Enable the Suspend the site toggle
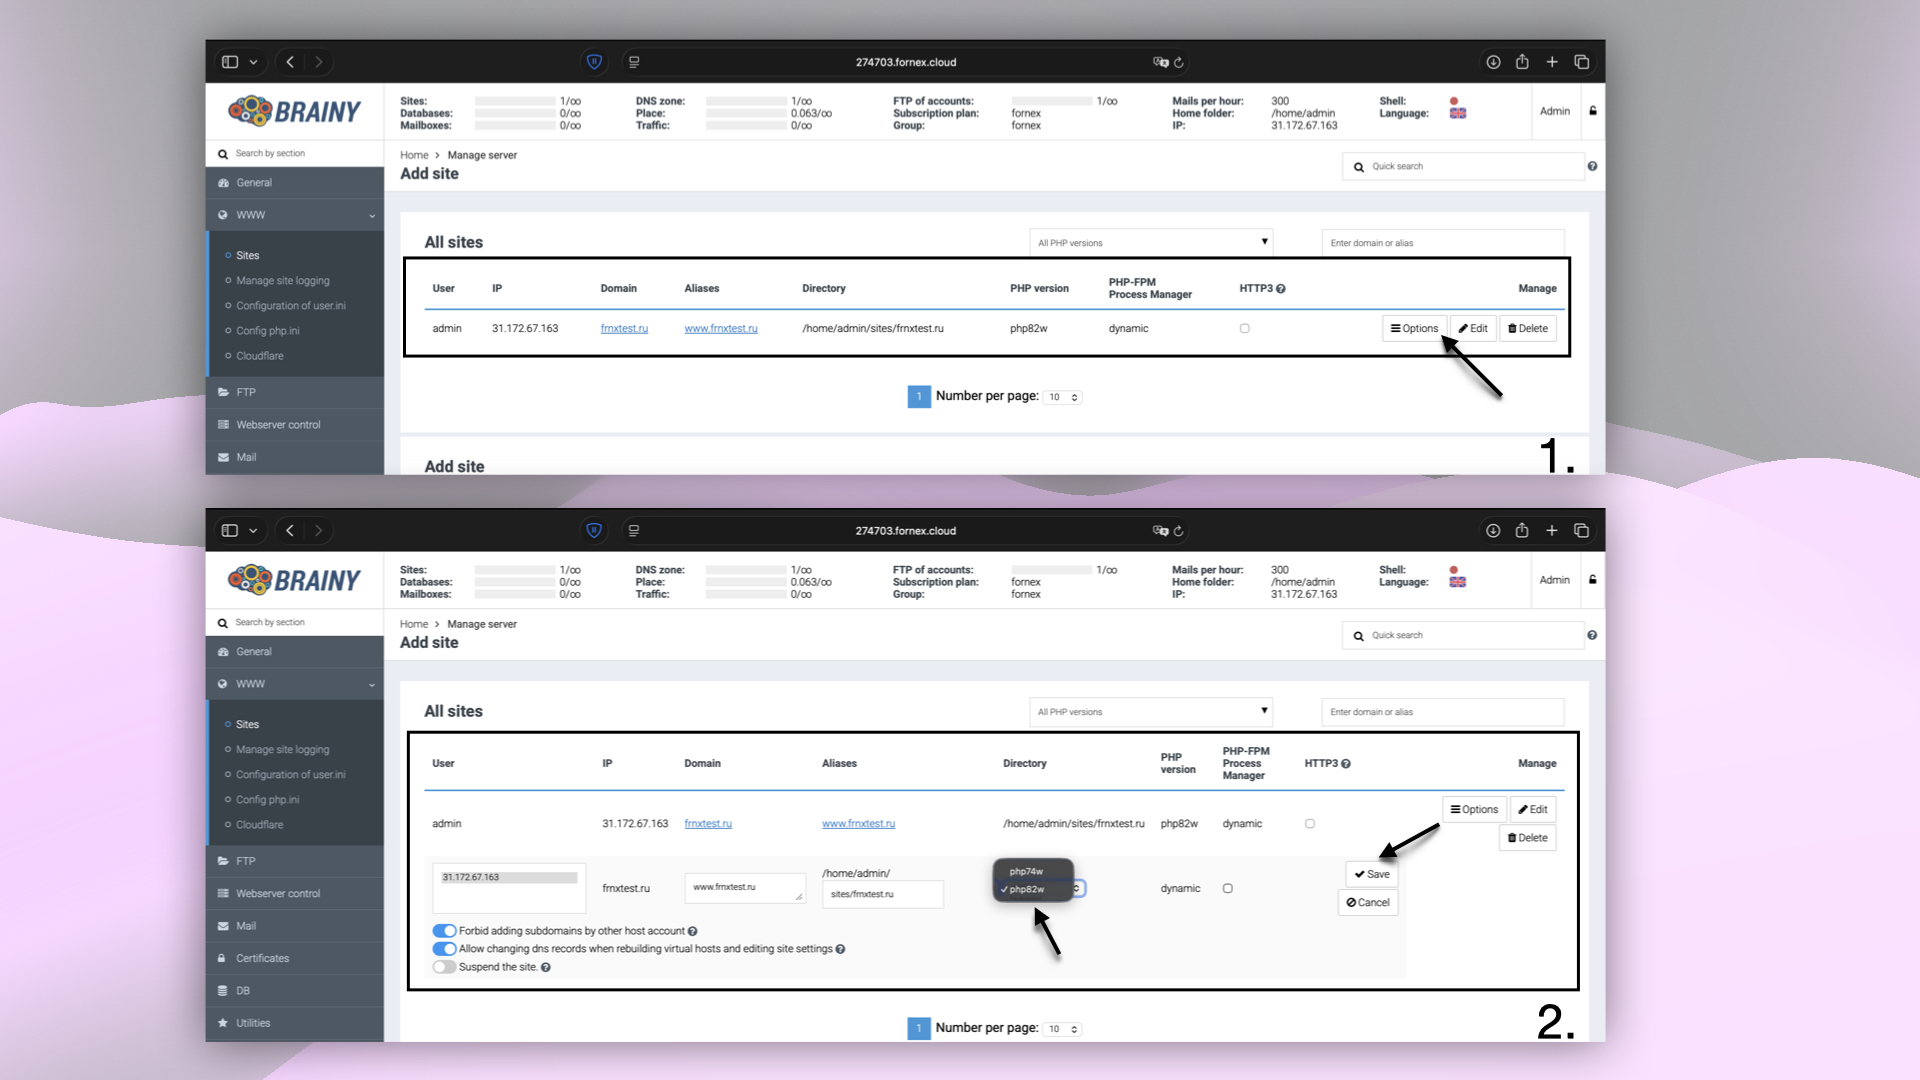Image resolution: width=1920 pixels, height=1080 pixels. tap(444, 967)
